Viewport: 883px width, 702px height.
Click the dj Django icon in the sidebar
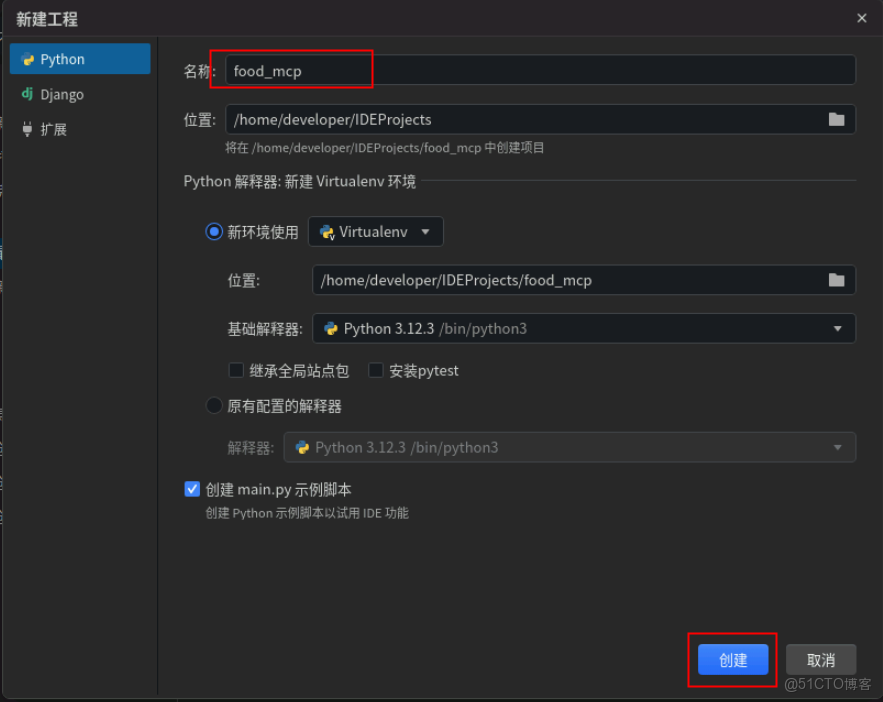click(26, 94)
